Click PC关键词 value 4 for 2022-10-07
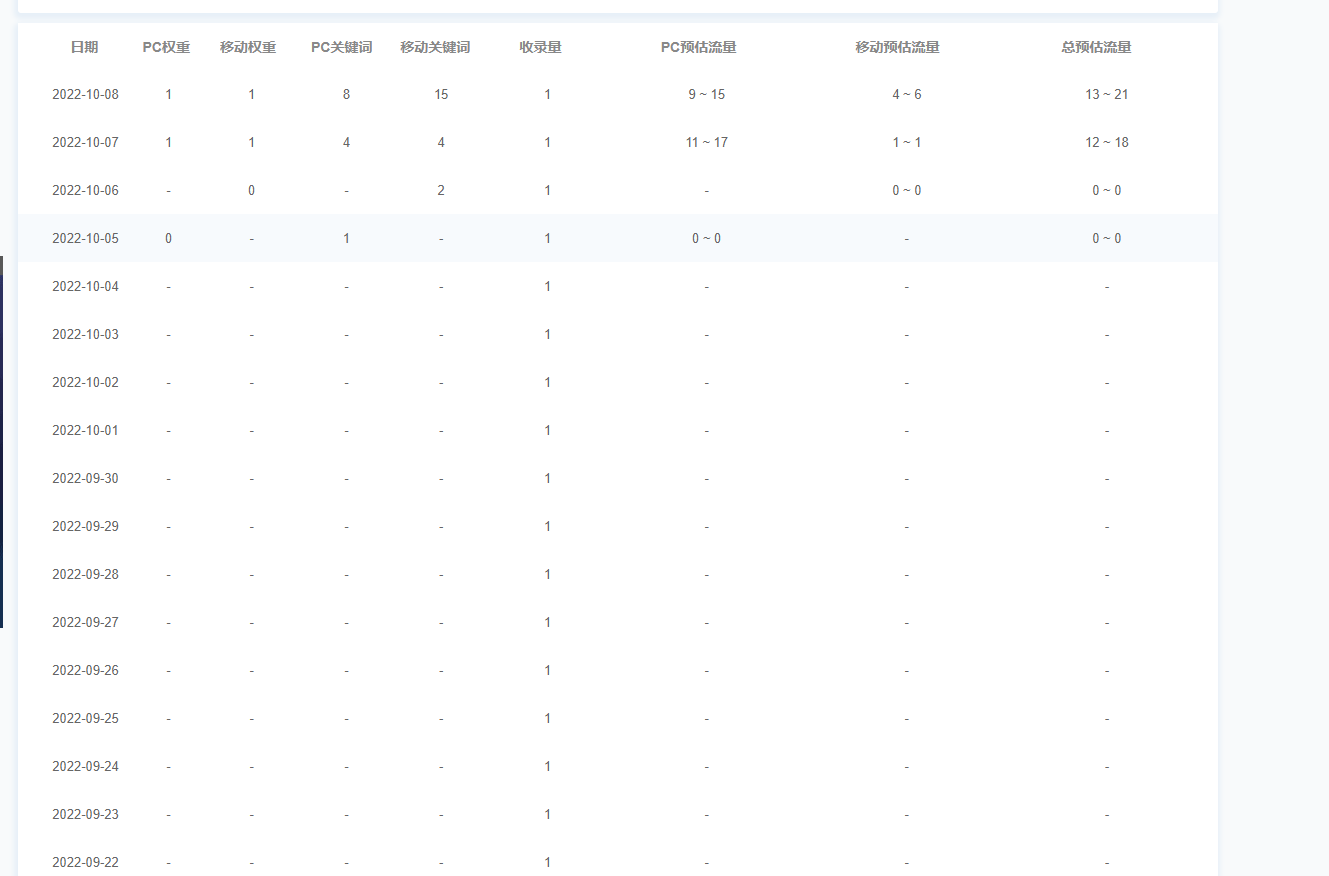This screenshot has width=1329, height=876. click(346, 142)
